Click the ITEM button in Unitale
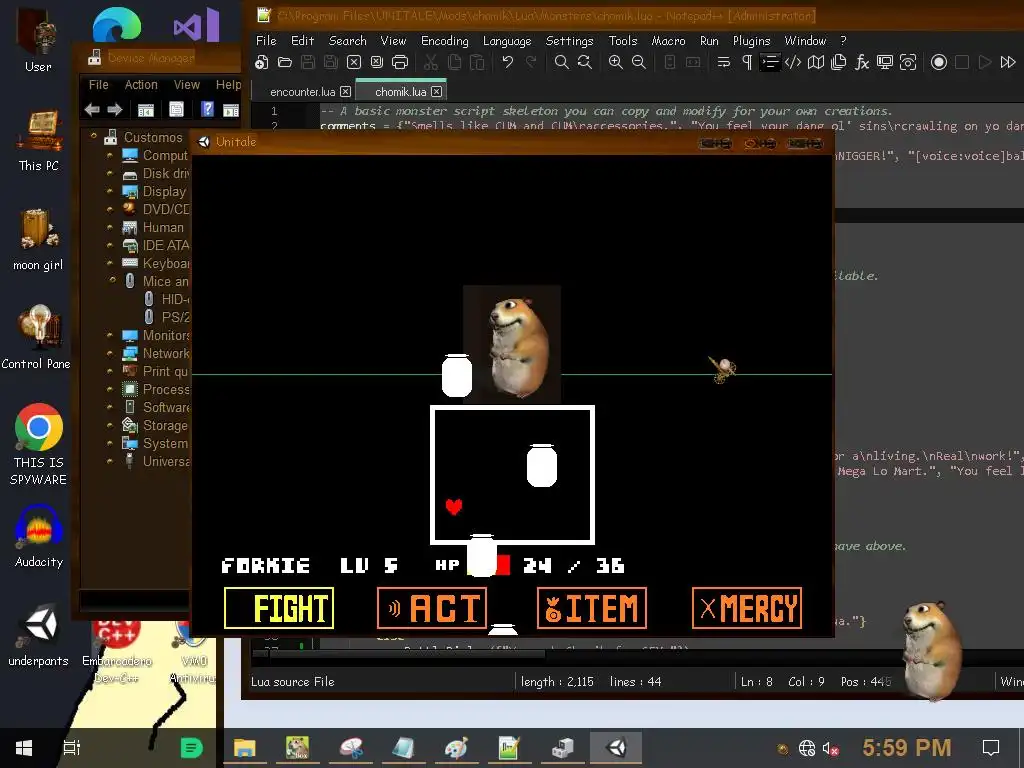This screenshot has height=768, width=1024. pos(592,608)
